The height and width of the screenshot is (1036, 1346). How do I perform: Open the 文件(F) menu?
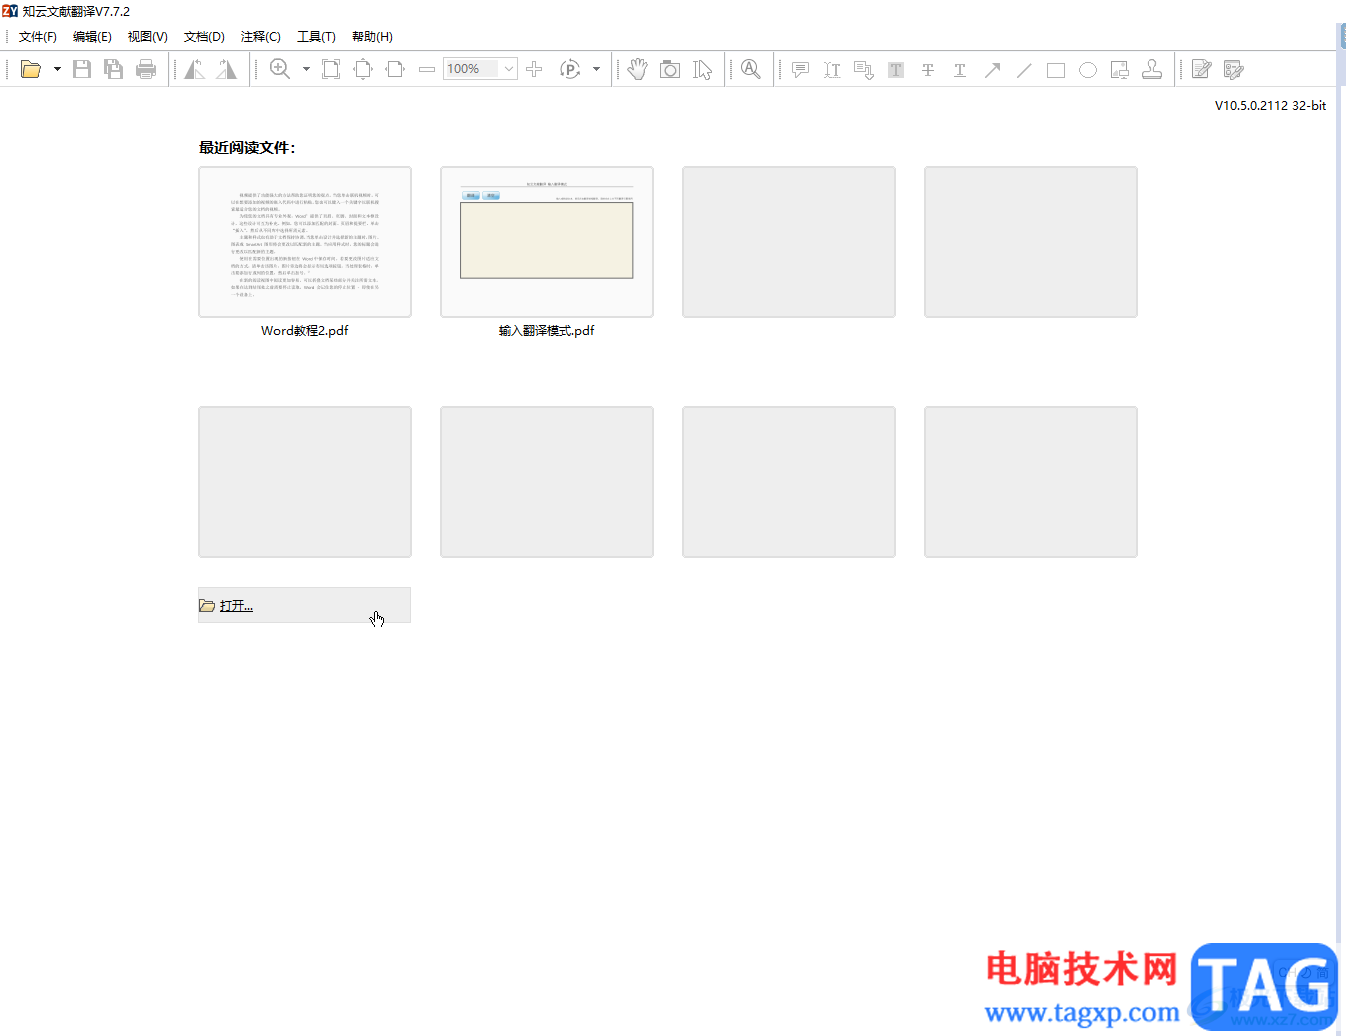38,36
